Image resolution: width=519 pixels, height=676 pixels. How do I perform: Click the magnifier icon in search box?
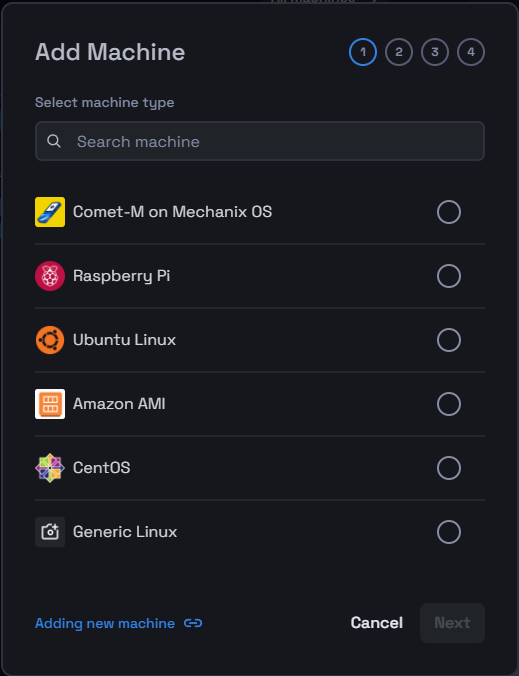(54, 141)
